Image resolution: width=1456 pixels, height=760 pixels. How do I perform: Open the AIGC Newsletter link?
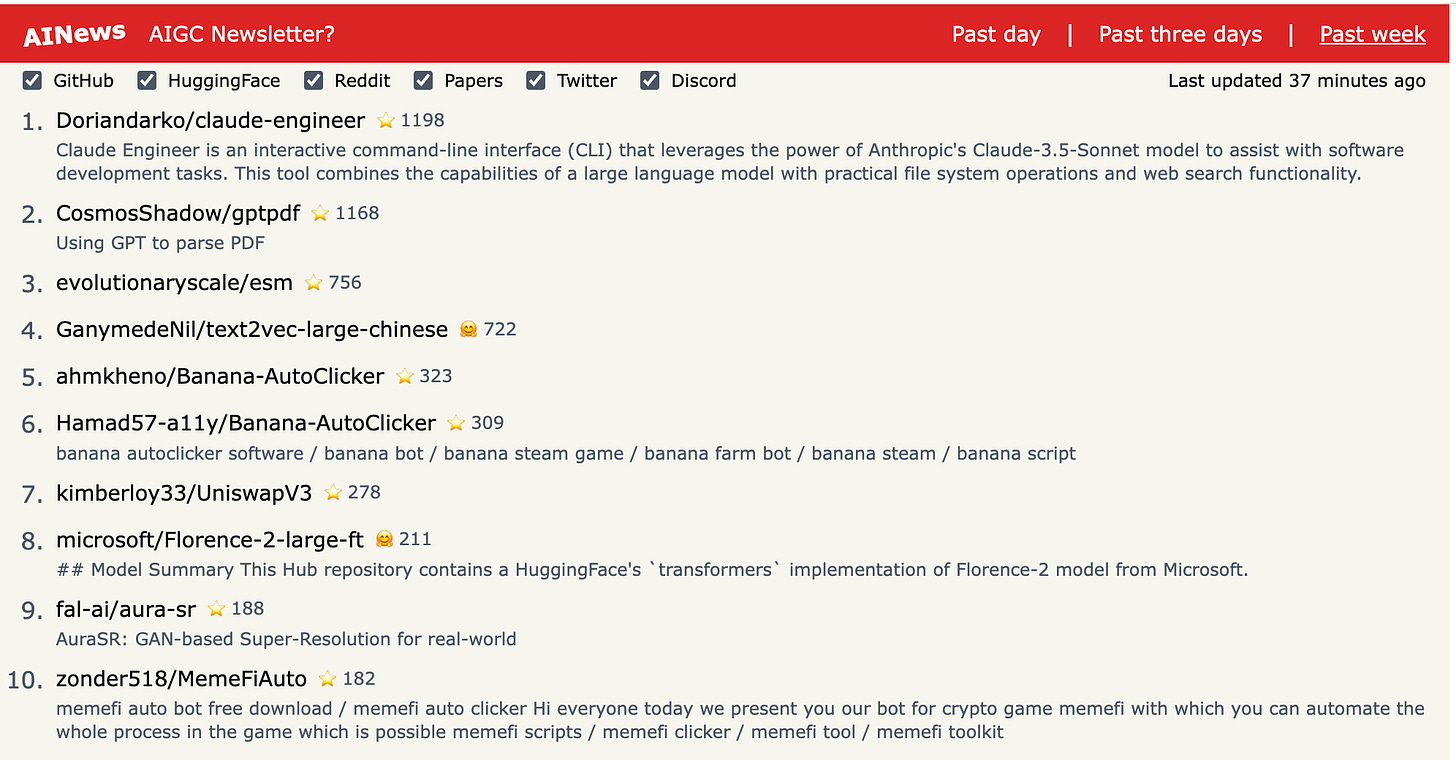[x=242, y=34]
